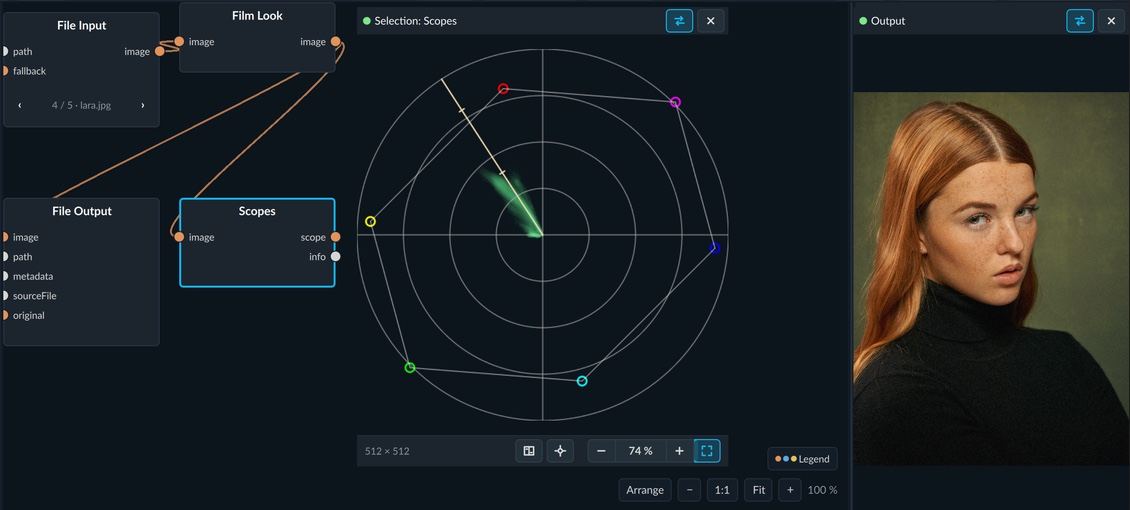Viewport: 1130px width, 510px height.
Task: Click the Scopes scope output port
Action: 335,237
